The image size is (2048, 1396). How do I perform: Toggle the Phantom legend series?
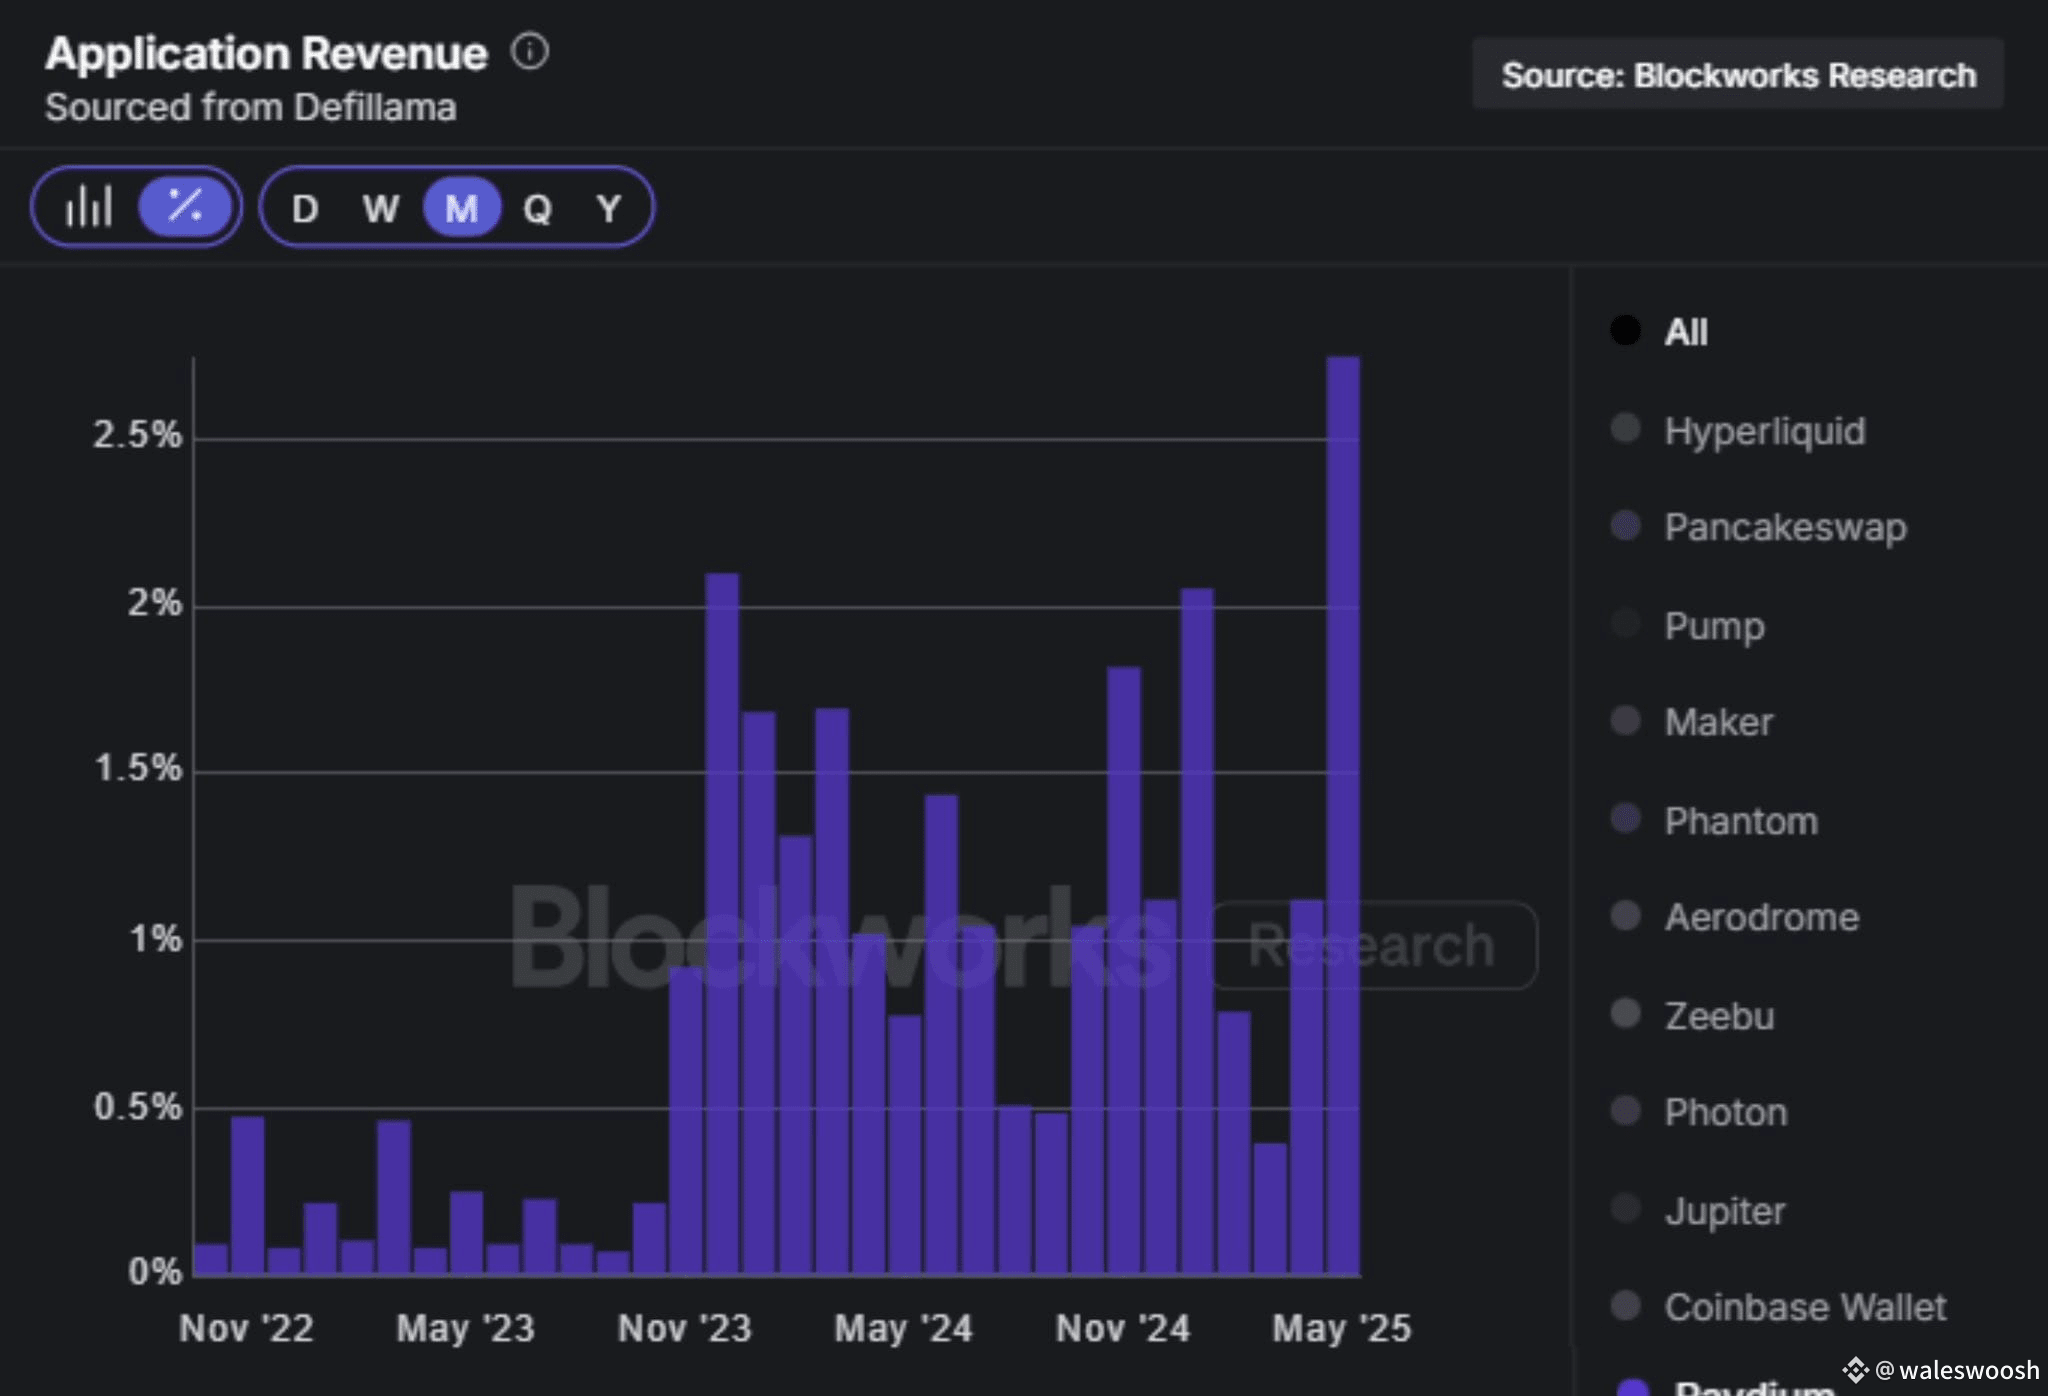pos(1714,820)
